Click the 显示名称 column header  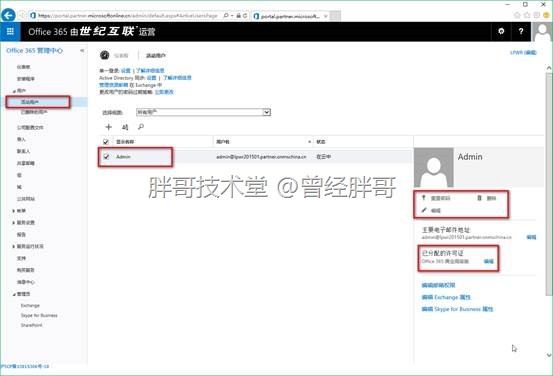pyautogui.click(x=125, y=142)
